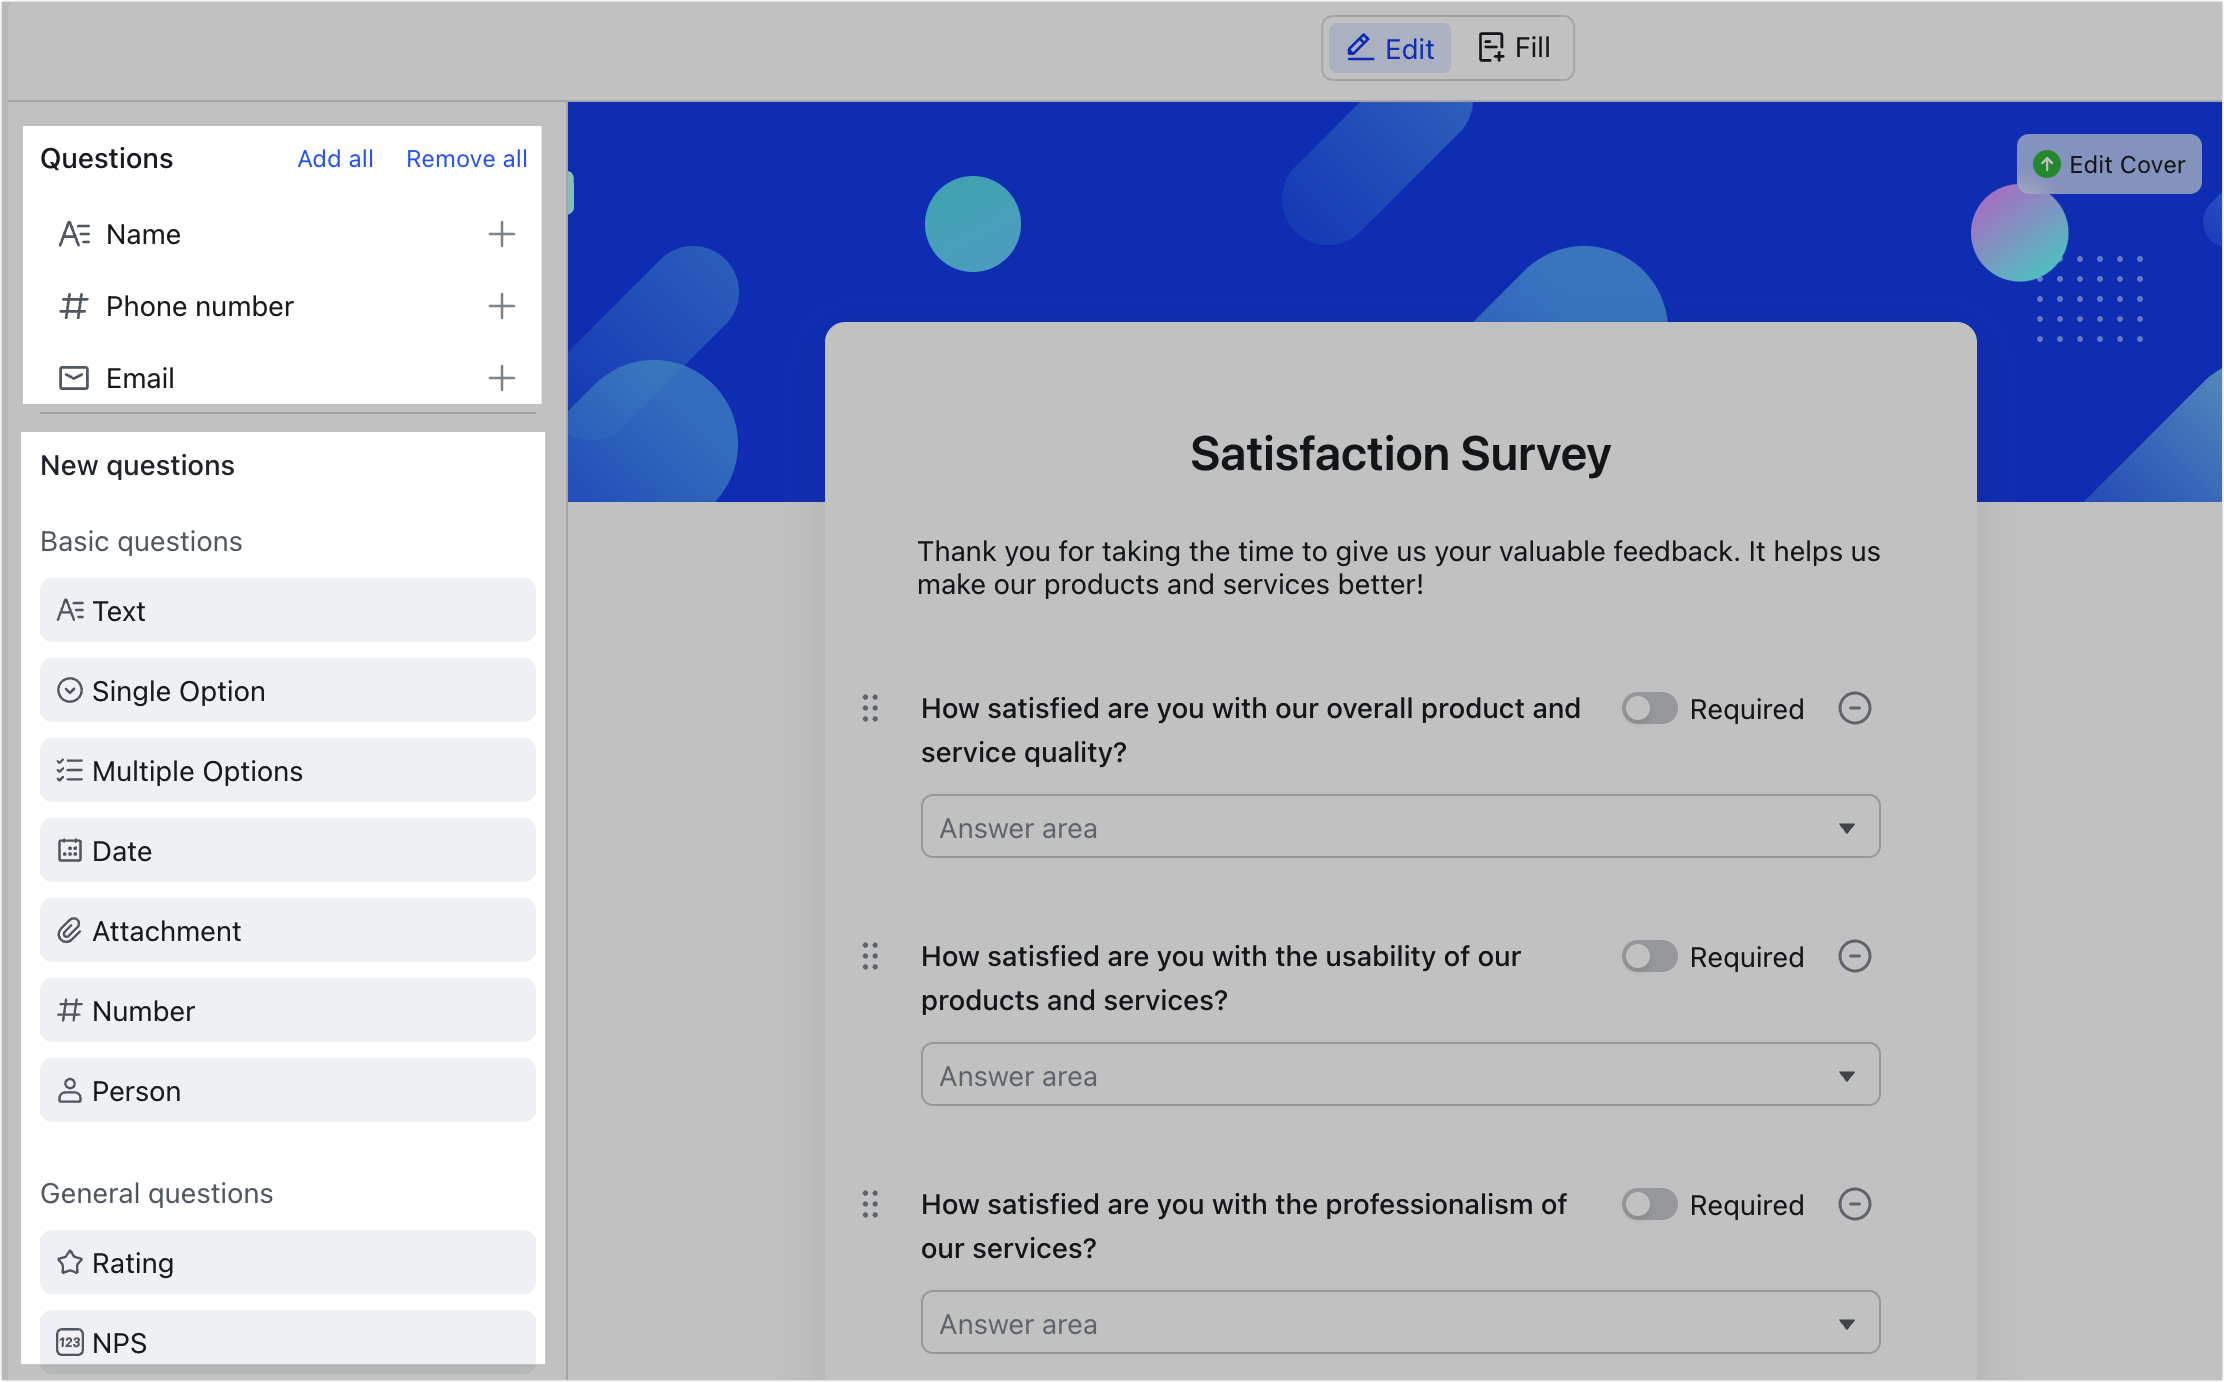
Task: Add the Email question using the plus icon
Action: click(x=502, y=378)
